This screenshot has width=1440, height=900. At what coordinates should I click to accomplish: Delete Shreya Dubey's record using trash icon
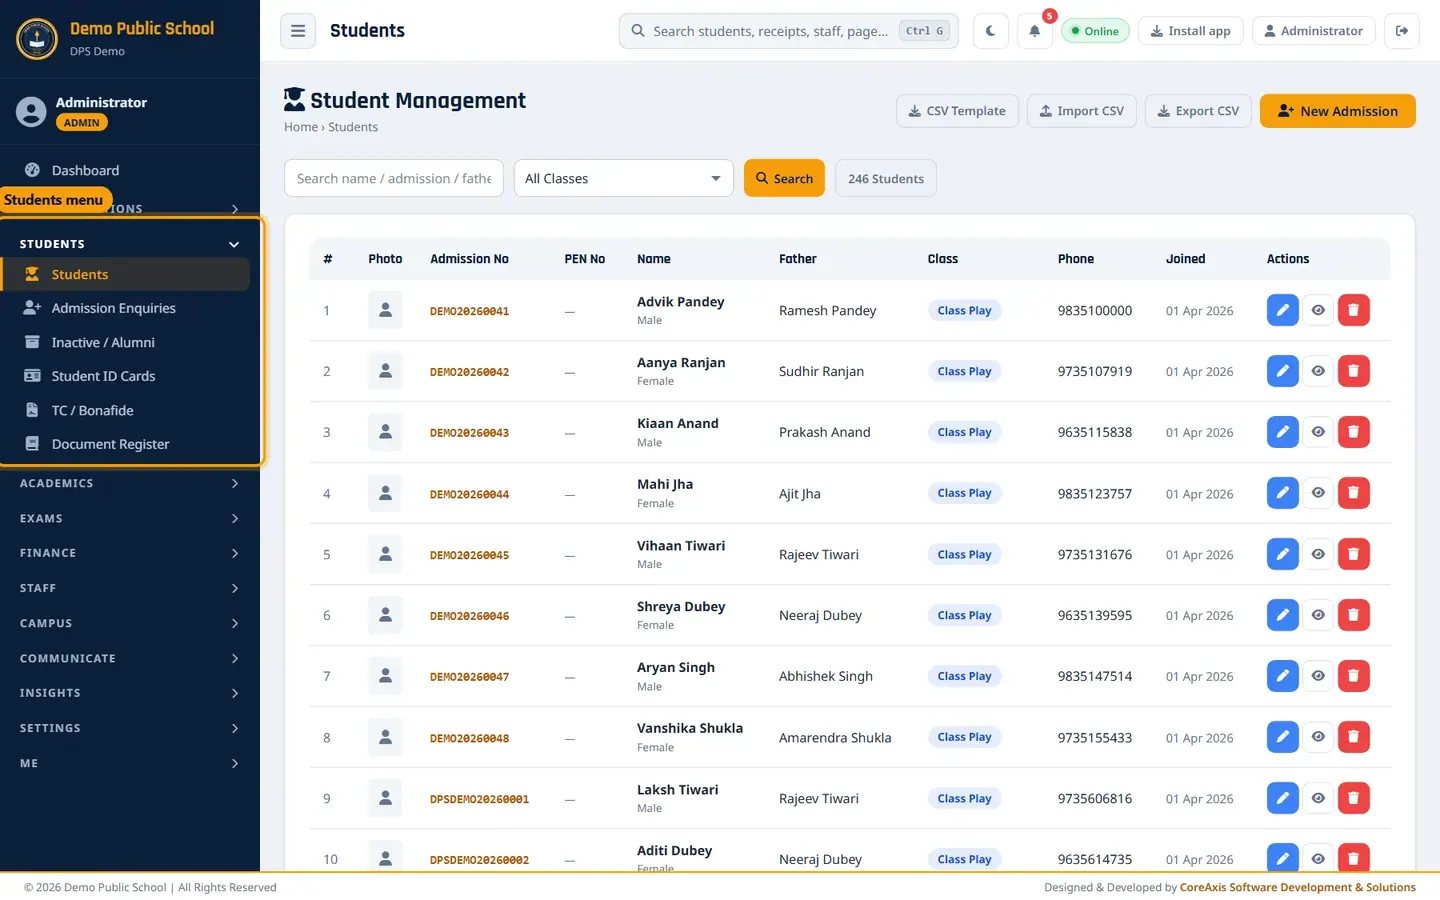point(1353,615)
